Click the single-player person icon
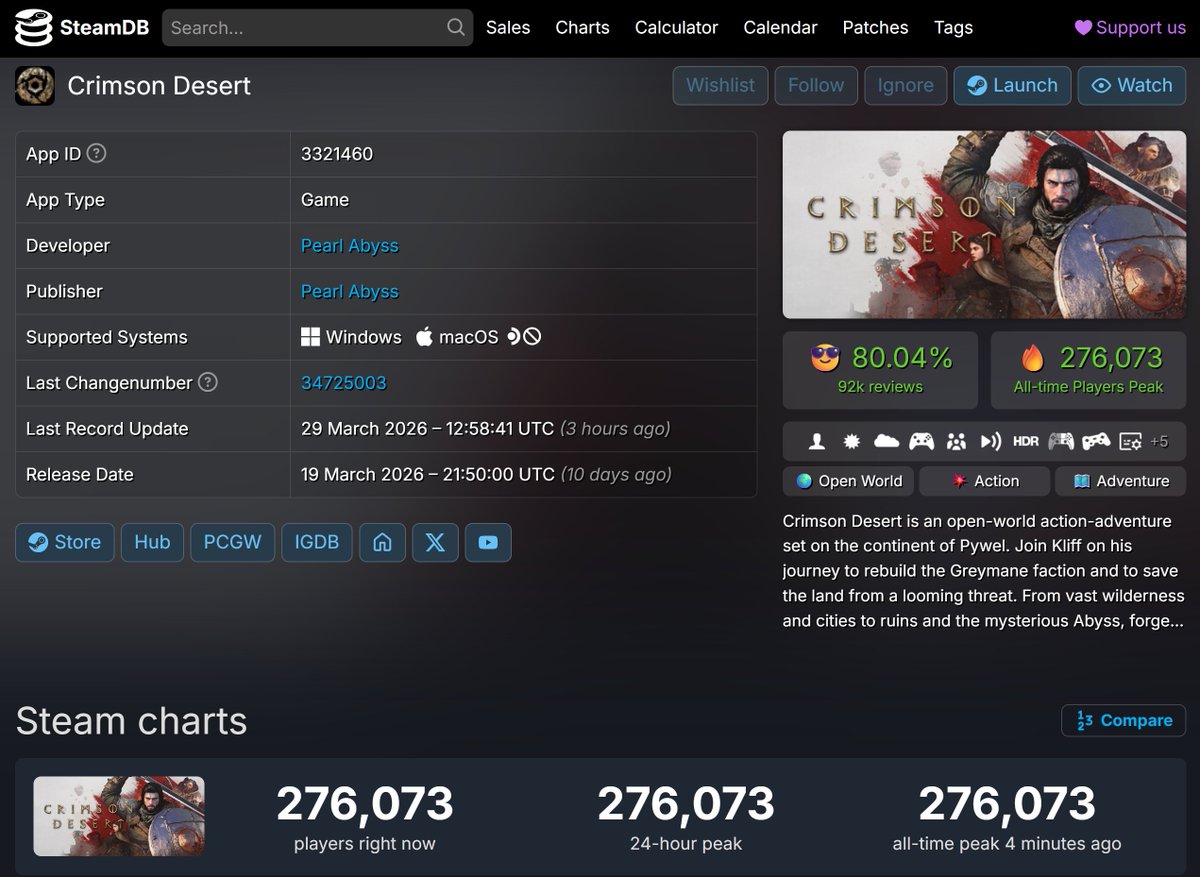Viewport: 1200px width, 877px height. (x=817, y=441)
